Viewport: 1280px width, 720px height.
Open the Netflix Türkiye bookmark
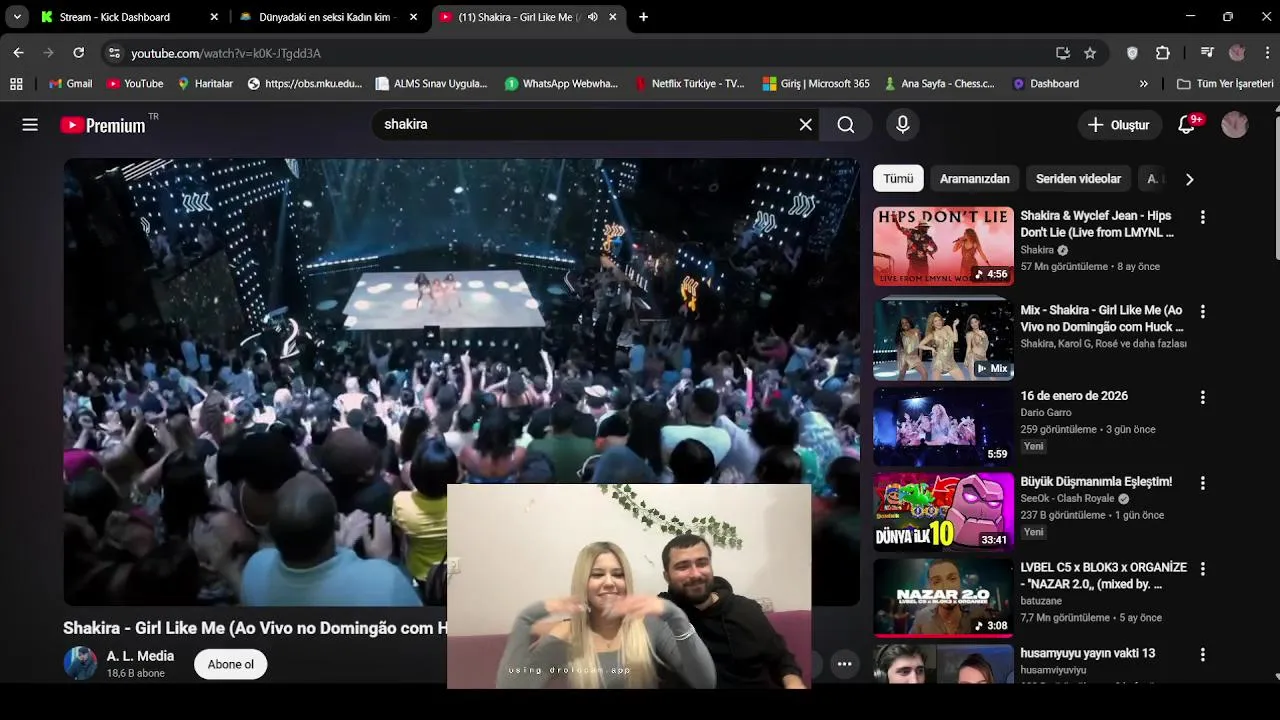click(x=690, y=84)
